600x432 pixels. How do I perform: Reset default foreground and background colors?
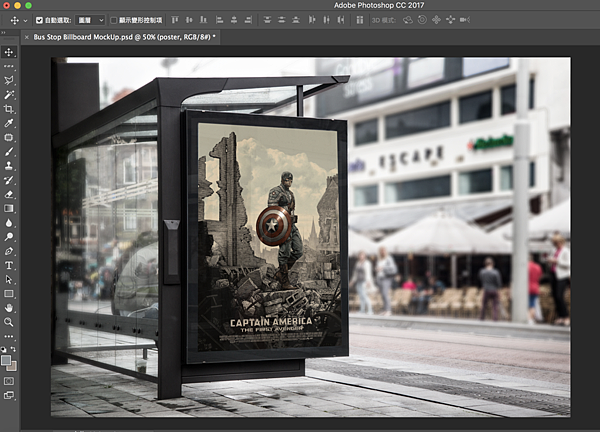point(4,349)
